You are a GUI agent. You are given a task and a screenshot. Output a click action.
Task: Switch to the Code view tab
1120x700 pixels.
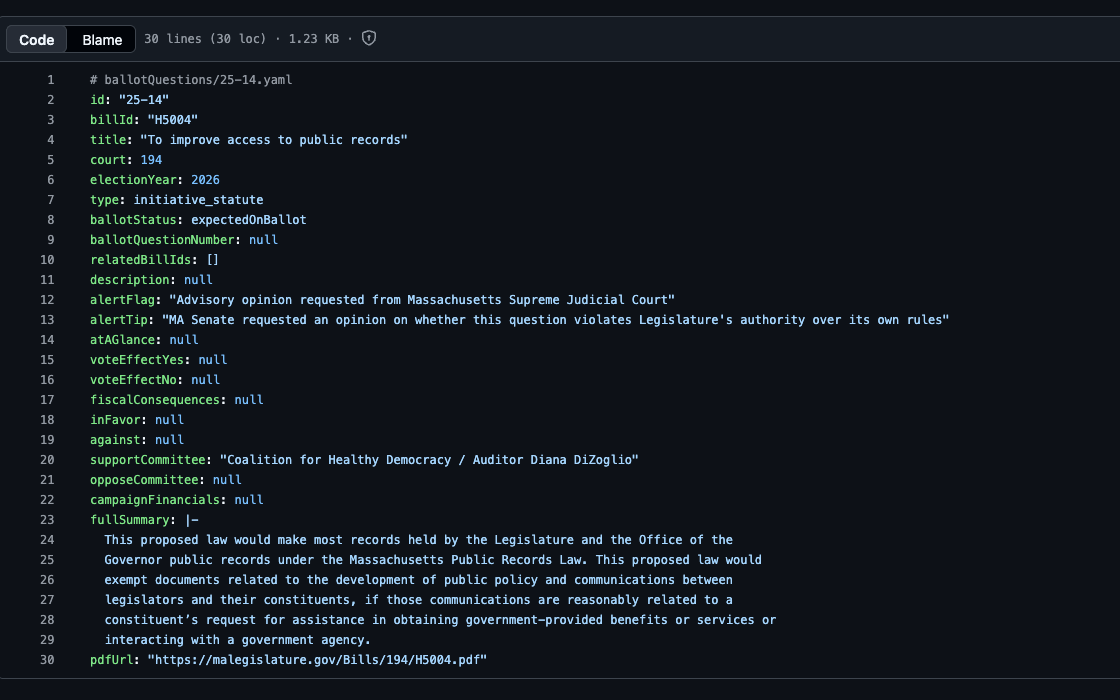(36, 39)
